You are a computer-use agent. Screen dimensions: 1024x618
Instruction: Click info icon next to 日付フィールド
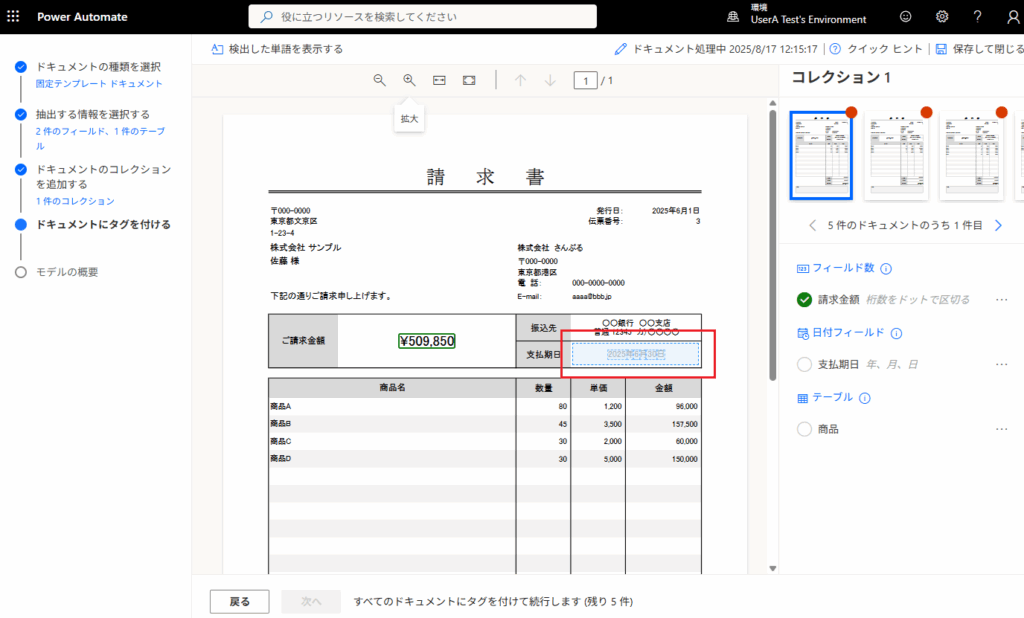(896, 333)
